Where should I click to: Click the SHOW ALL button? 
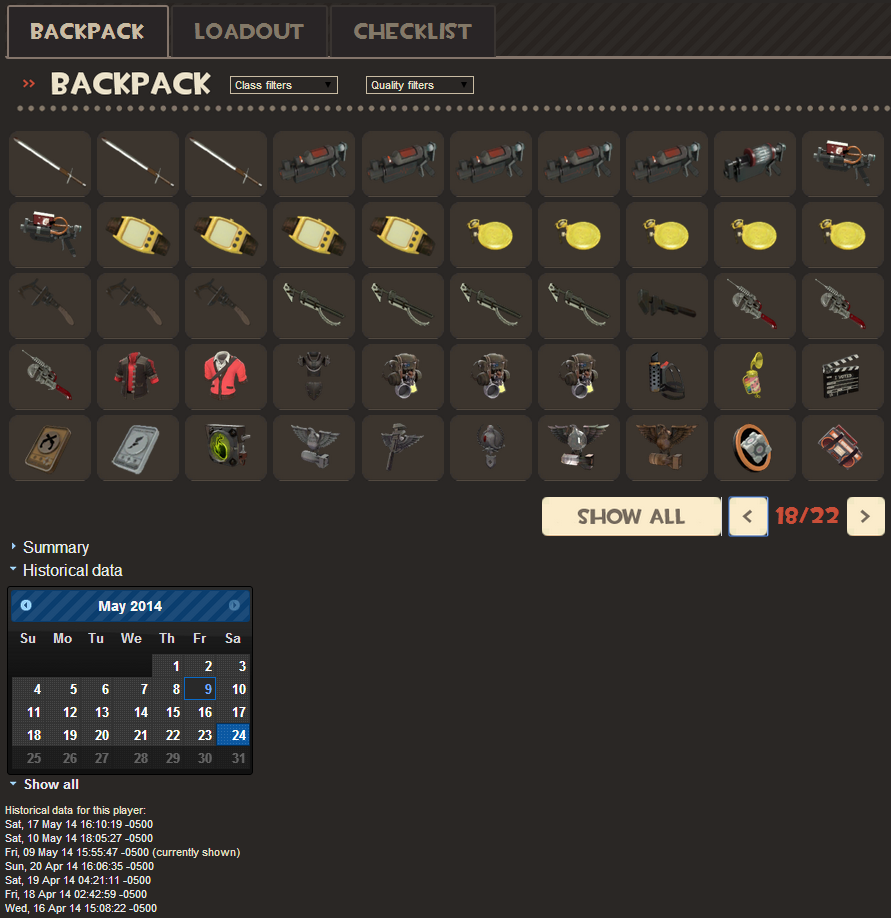[x=631, y=516]
